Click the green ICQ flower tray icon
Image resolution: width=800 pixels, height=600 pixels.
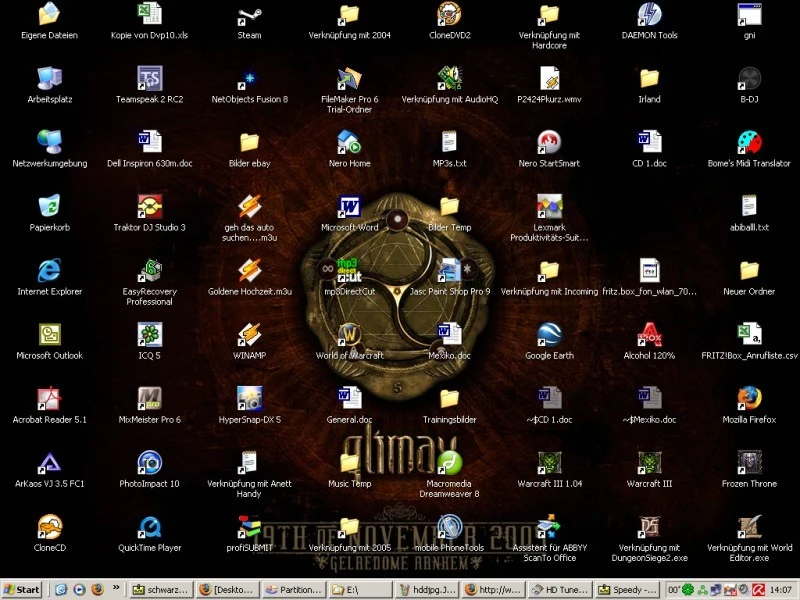(x=687, y=589)
